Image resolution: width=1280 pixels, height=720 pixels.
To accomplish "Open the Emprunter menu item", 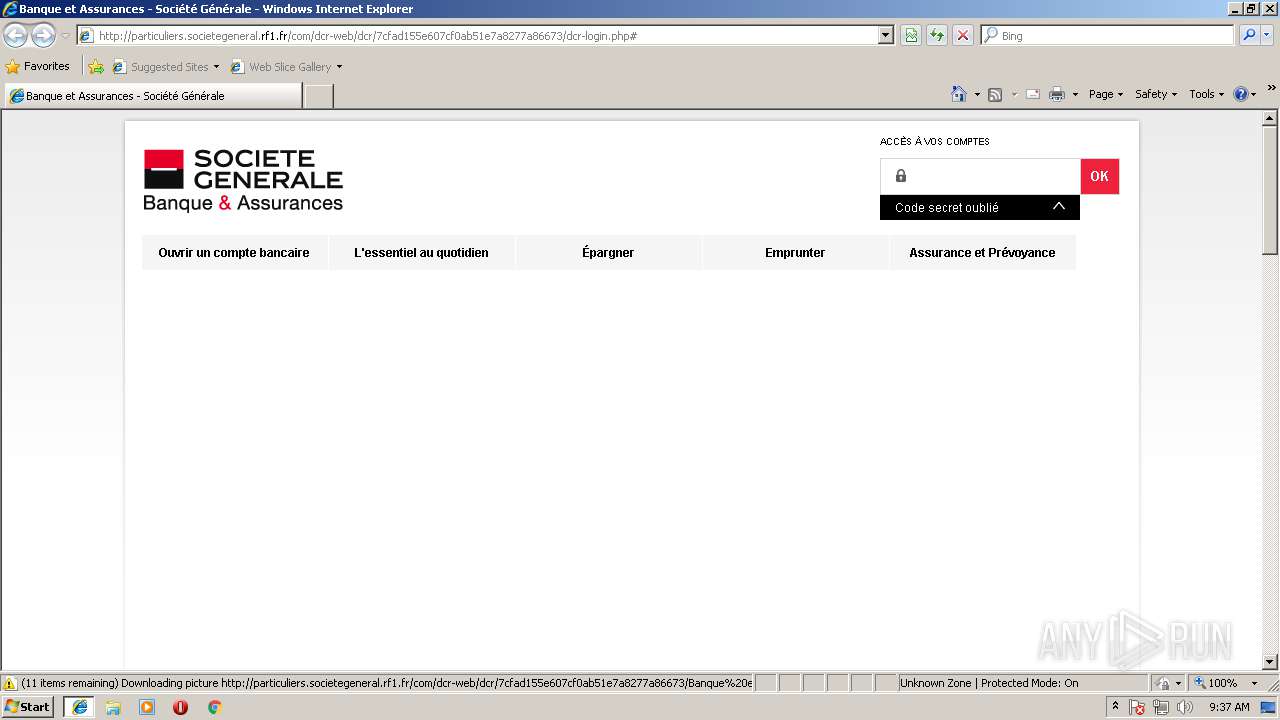I will [795, 253].
